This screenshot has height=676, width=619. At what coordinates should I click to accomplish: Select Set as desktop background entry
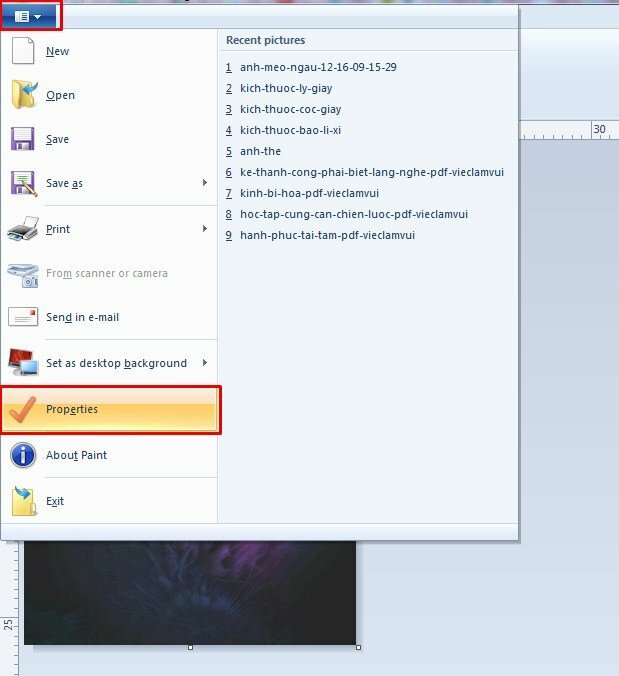click(116, 363)
